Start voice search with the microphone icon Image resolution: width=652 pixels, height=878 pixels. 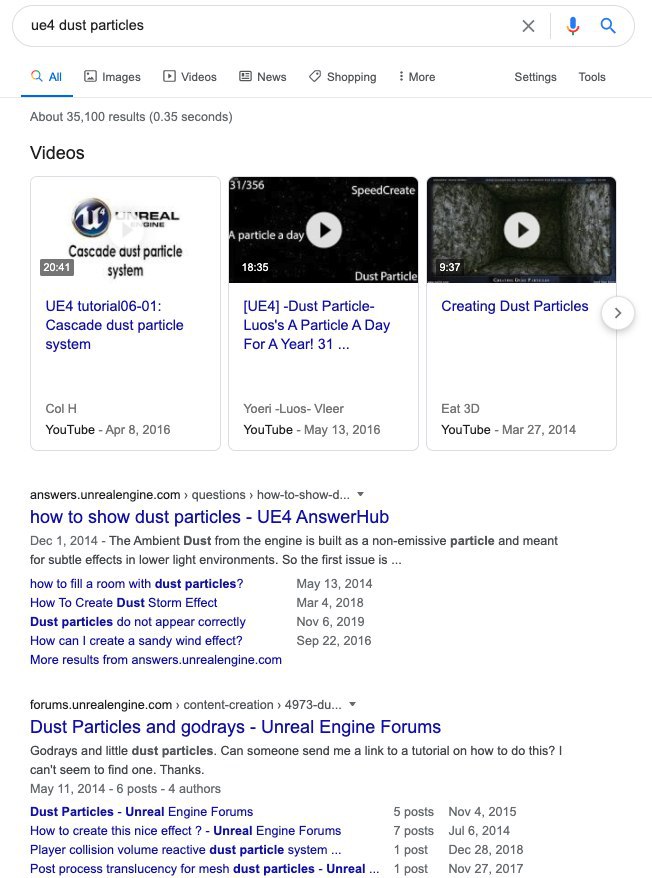[572, 26]
